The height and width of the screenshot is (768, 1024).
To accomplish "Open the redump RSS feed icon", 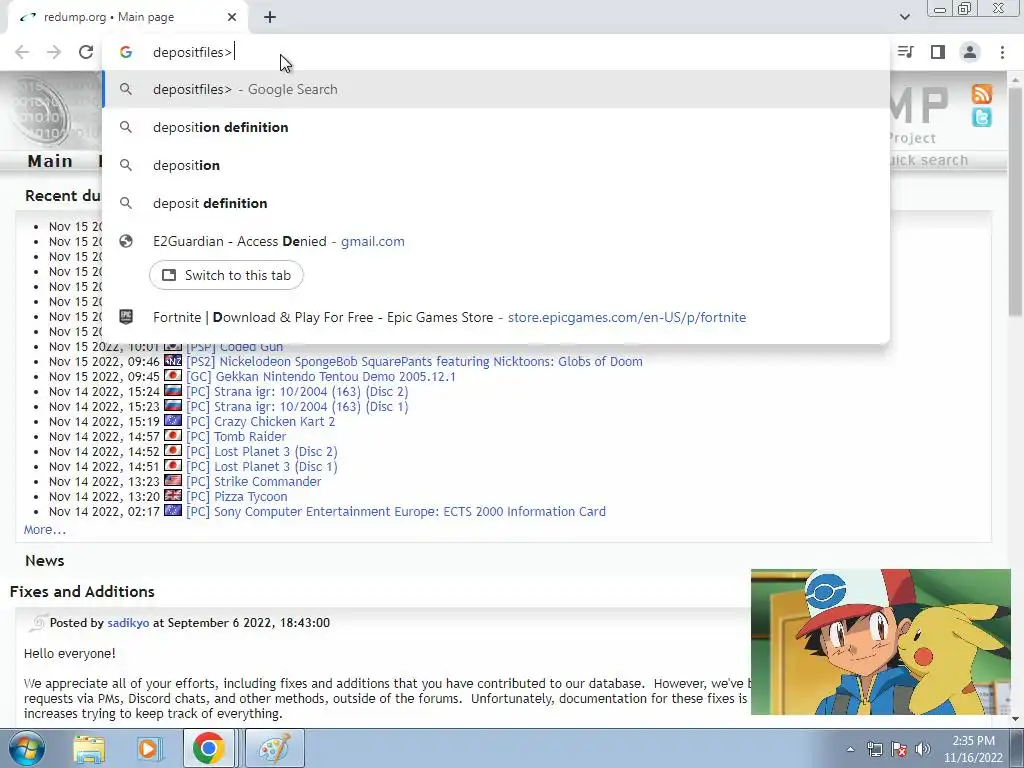I will (982, 93).
